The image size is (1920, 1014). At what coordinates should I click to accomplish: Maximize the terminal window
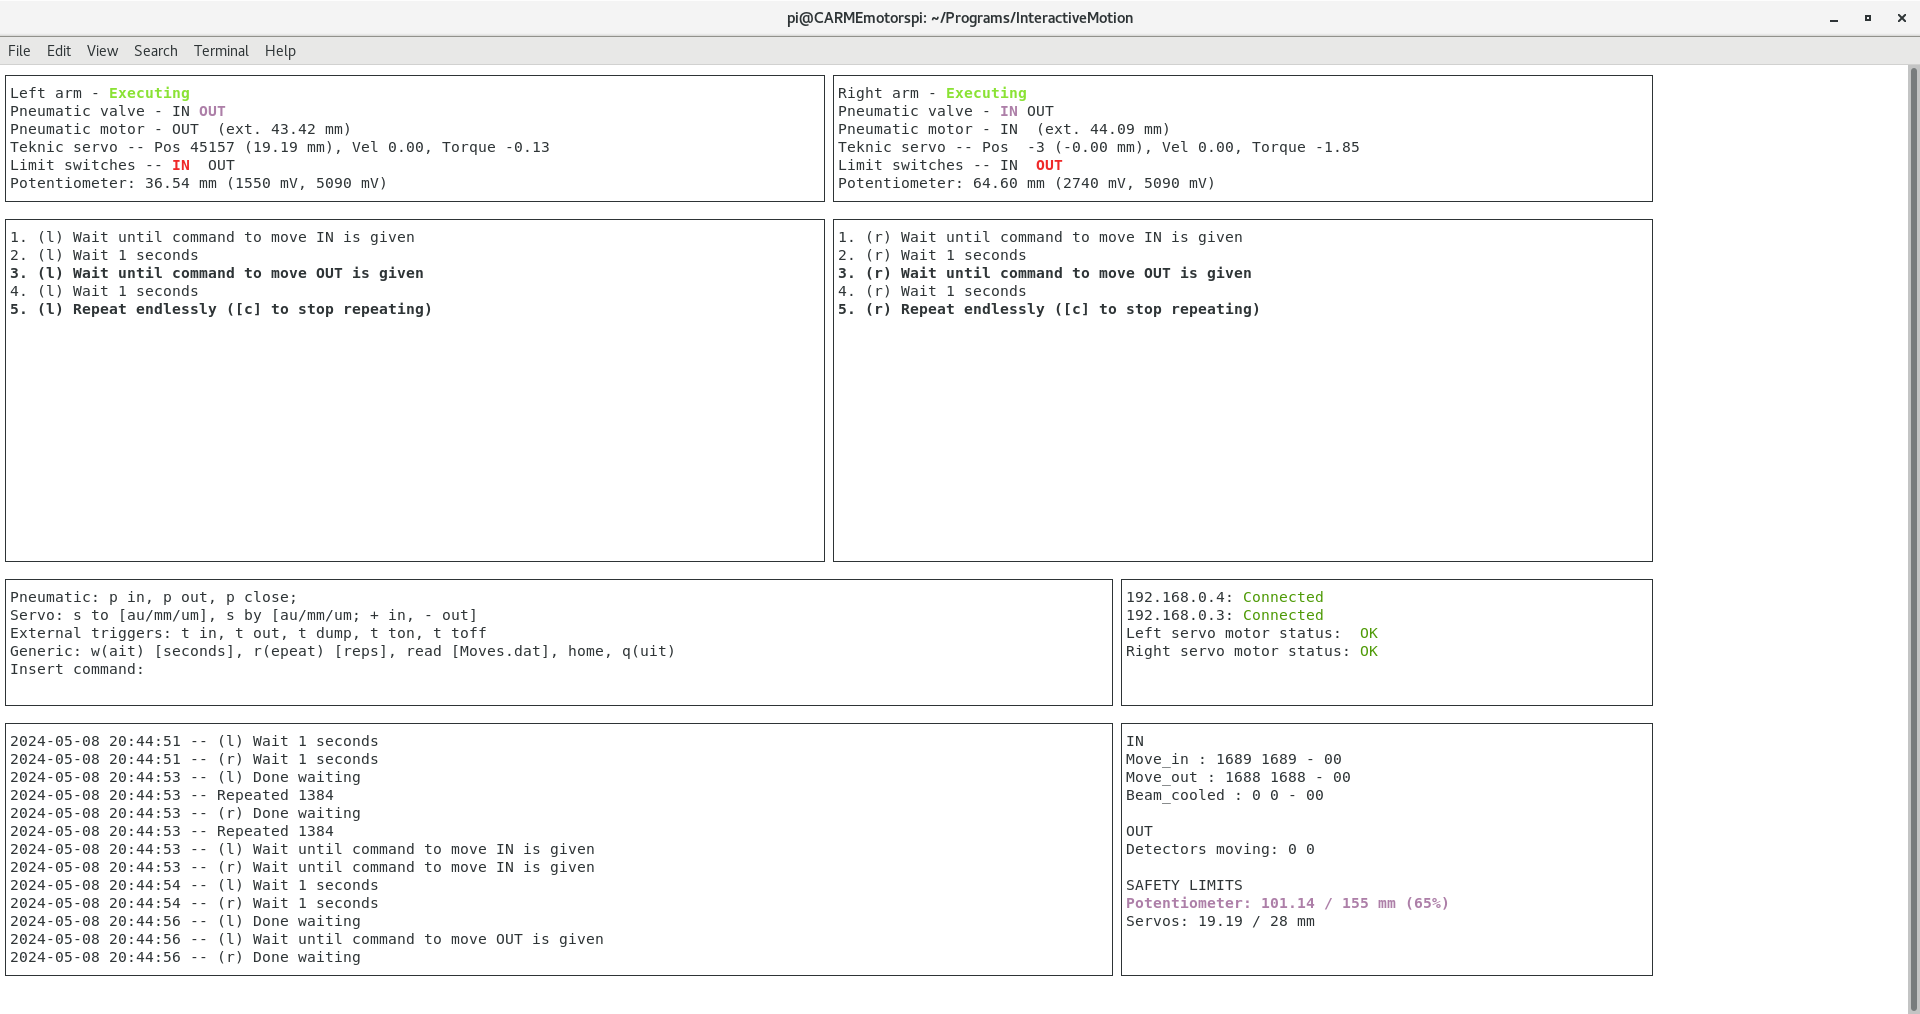pyautogui.click(x=1868, y=19)
